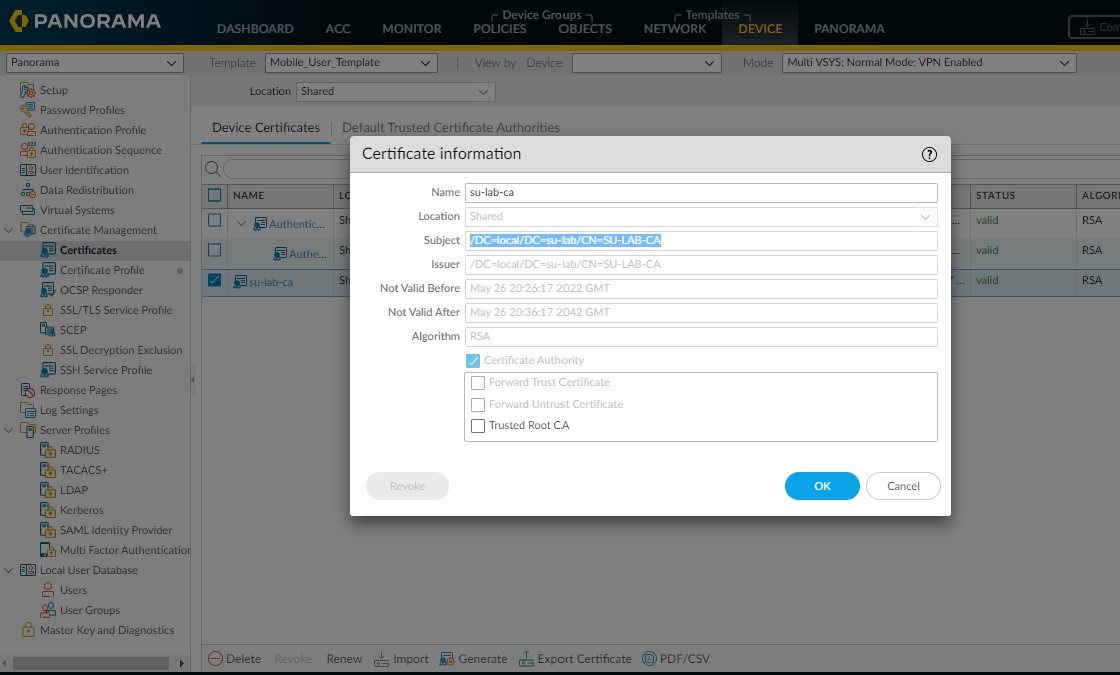Open help via the question mark icon
Screen dimensions: 1120x675
pyautogui.click(x=928, y=154)
